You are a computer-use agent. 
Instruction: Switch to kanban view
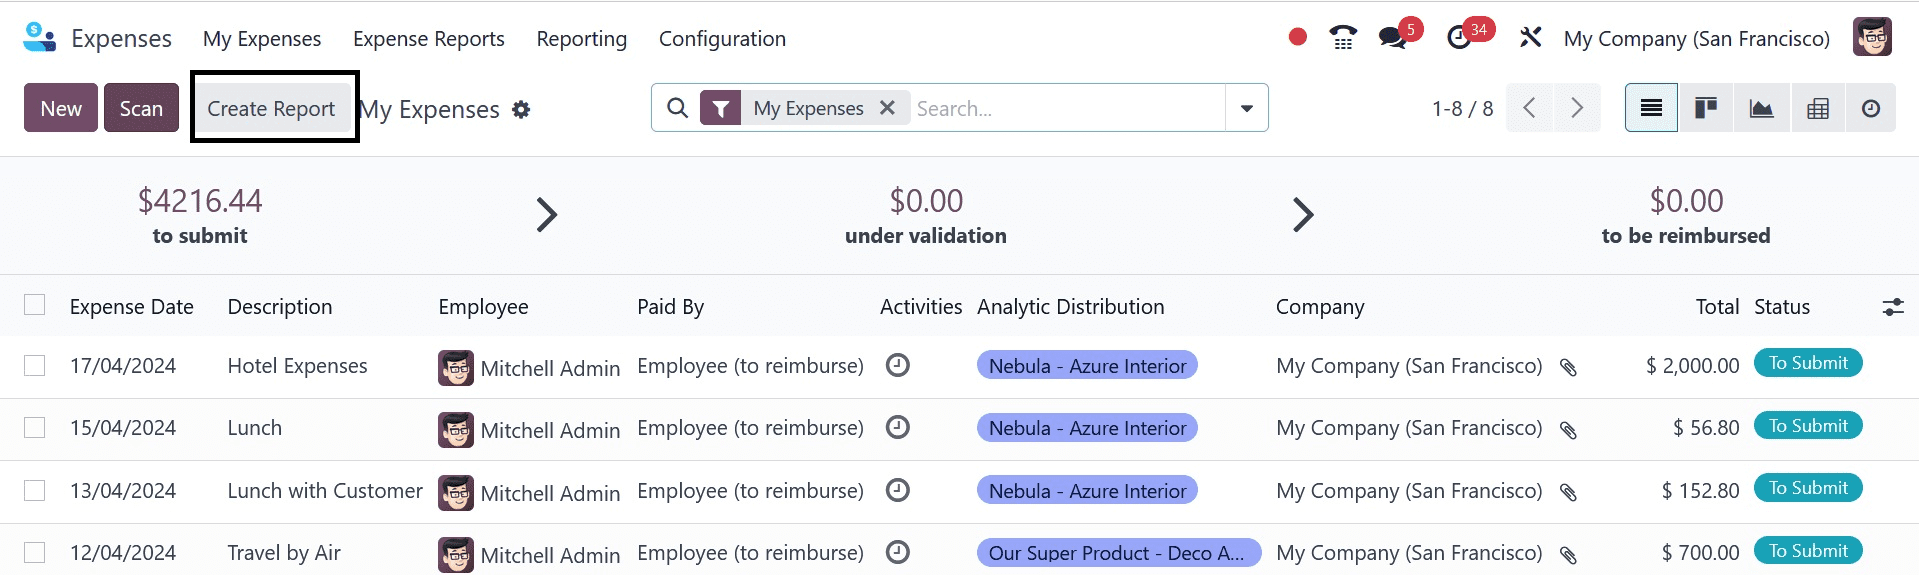point(1706,108)
